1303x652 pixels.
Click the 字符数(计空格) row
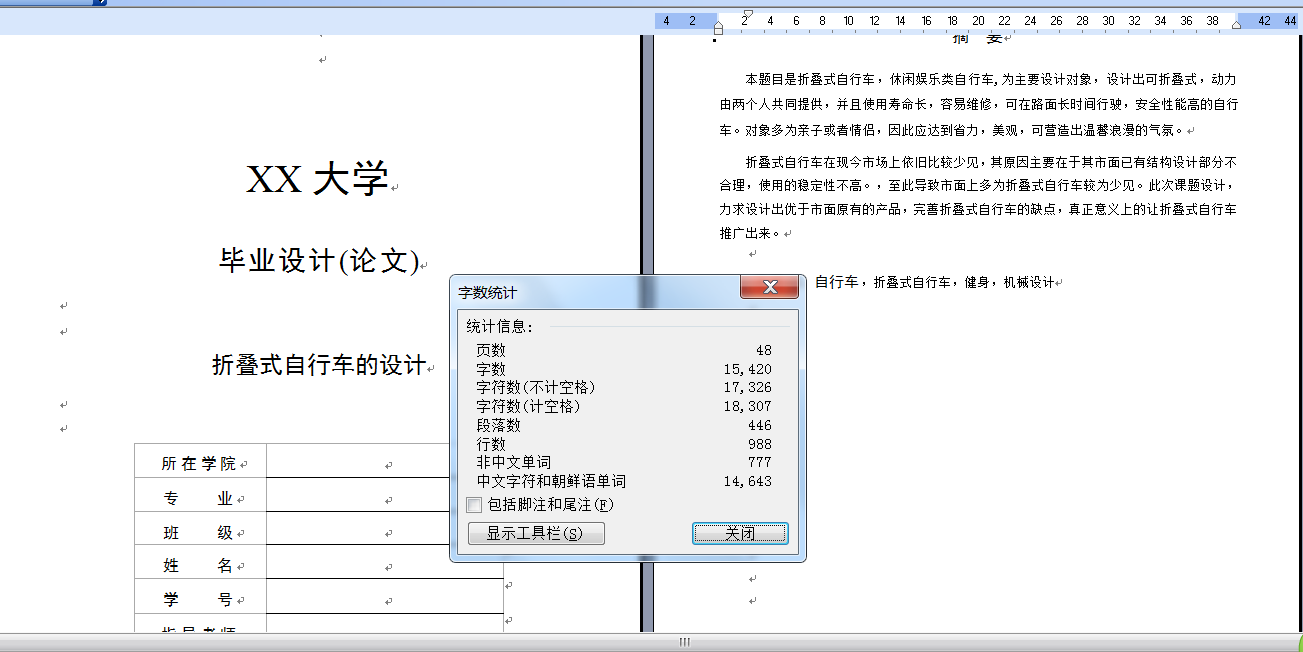pos(624,407)
